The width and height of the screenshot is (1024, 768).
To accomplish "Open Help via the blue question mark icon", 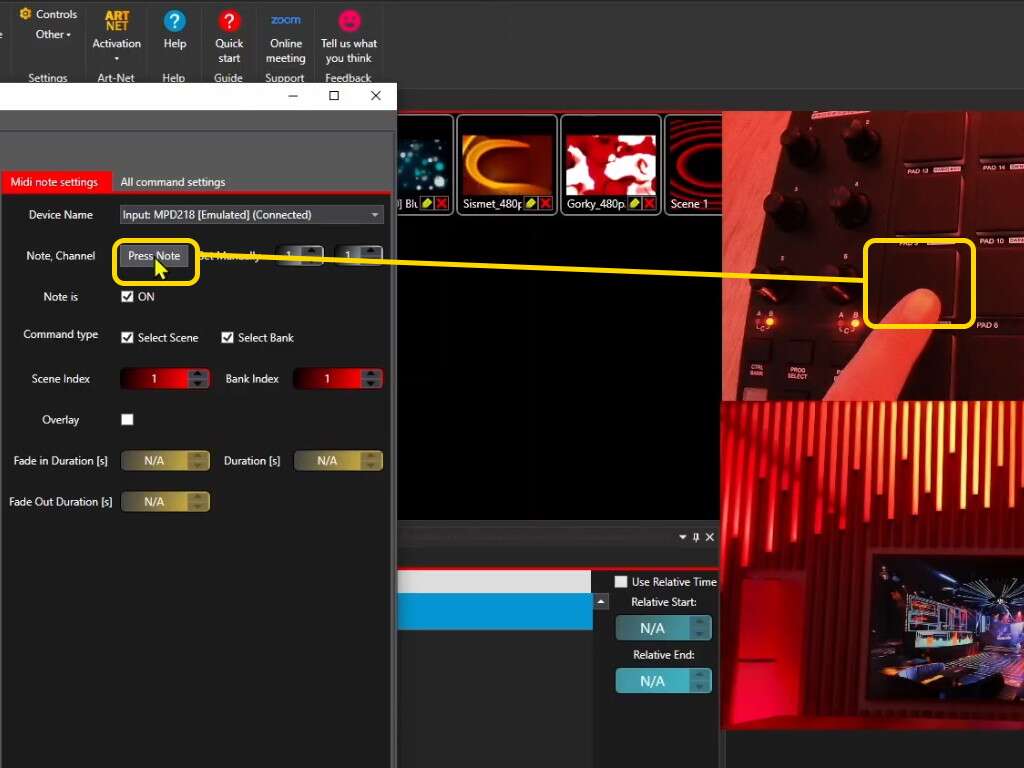I will [174, 20].
